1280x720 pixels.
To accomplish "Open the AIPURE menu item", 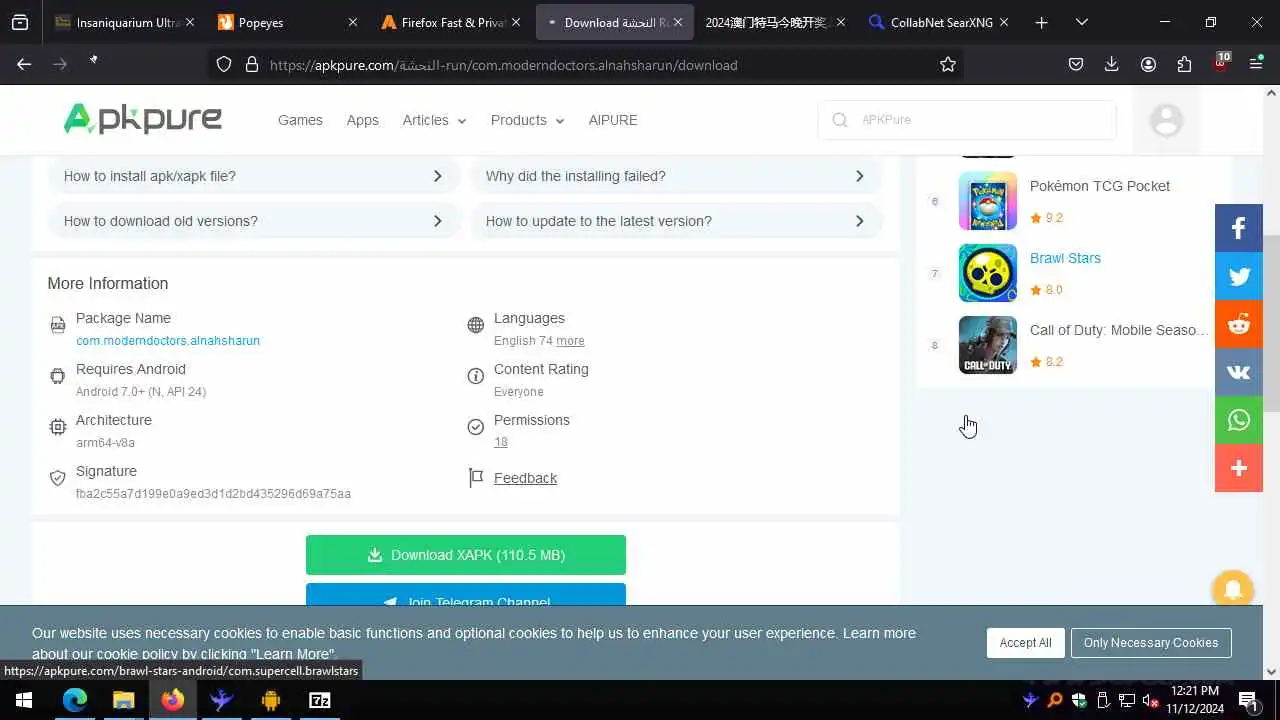I will click(x=613, y=120).
